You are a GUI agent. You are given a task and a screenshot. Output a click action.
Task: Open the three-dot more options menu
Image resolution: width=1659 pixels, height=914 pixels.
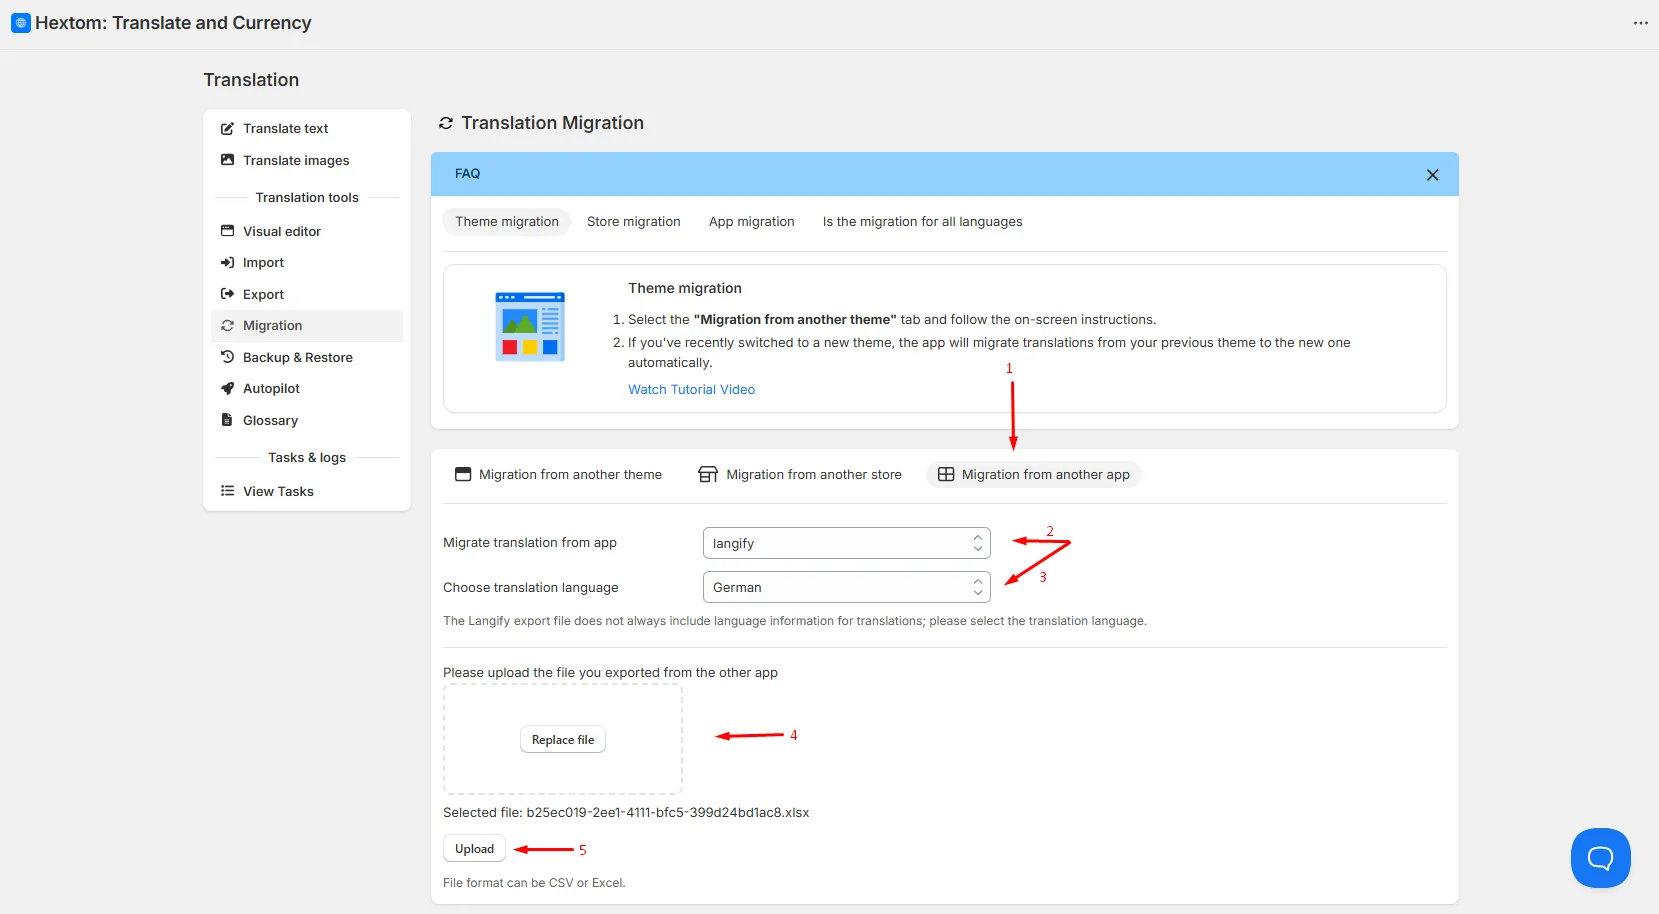[1640, 23]
